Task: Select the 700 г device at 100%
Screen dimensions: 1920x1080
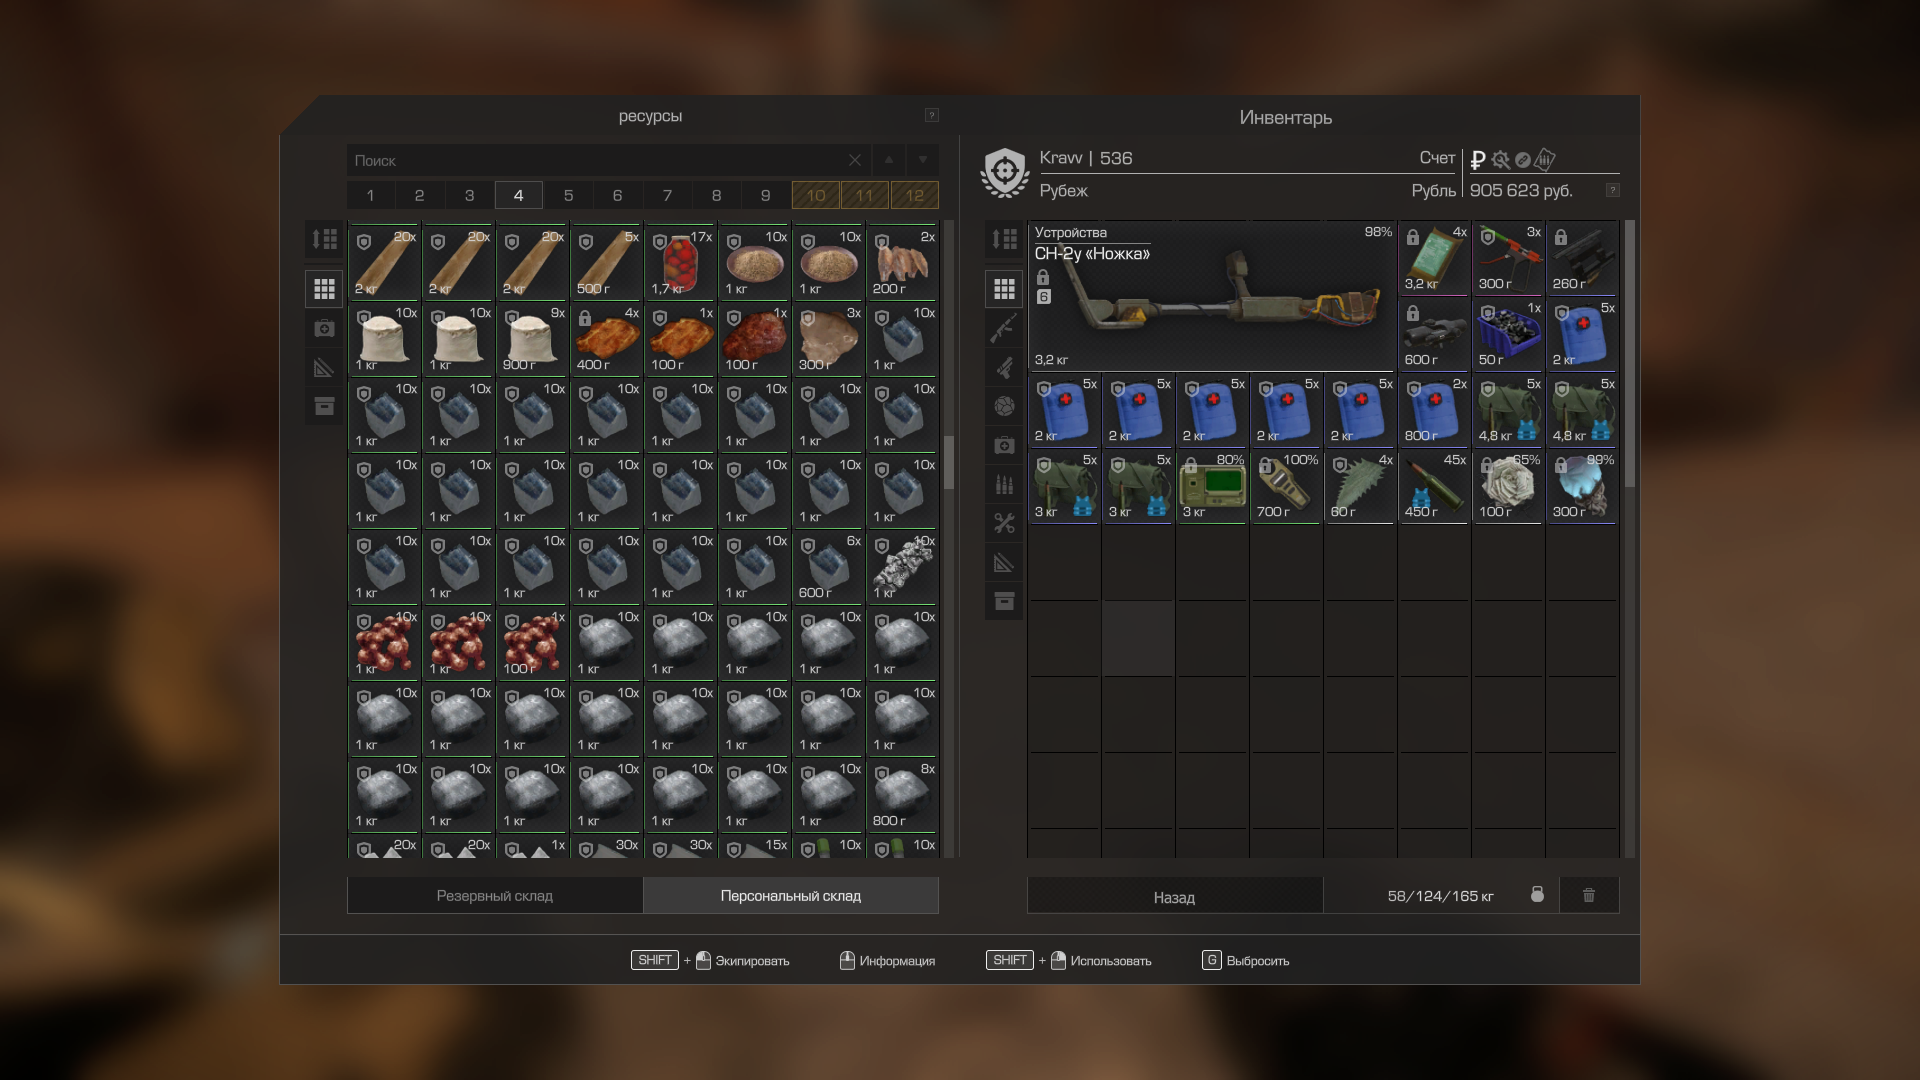Action: tap(1286, 486)
